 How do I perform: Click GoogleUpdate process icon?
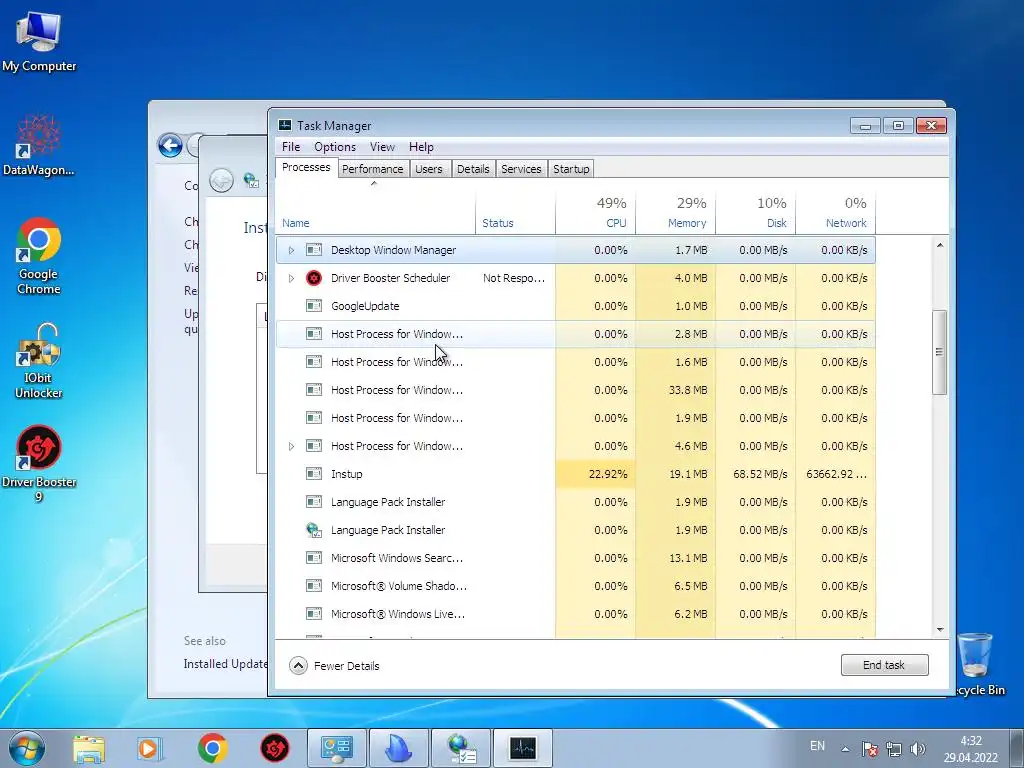pos(314,306)
